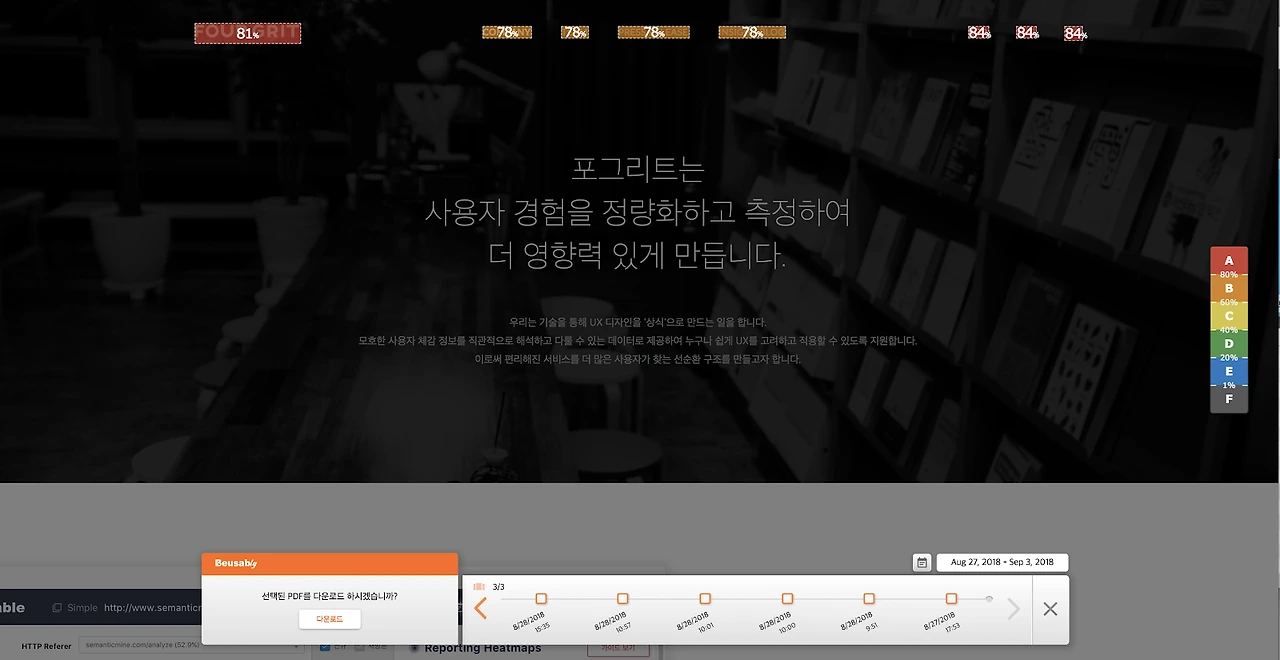This screenshot has width=1280, height=660.
Task: Click the PRESS RELEASE menu item at 78%
Action: tap(653, 33)
